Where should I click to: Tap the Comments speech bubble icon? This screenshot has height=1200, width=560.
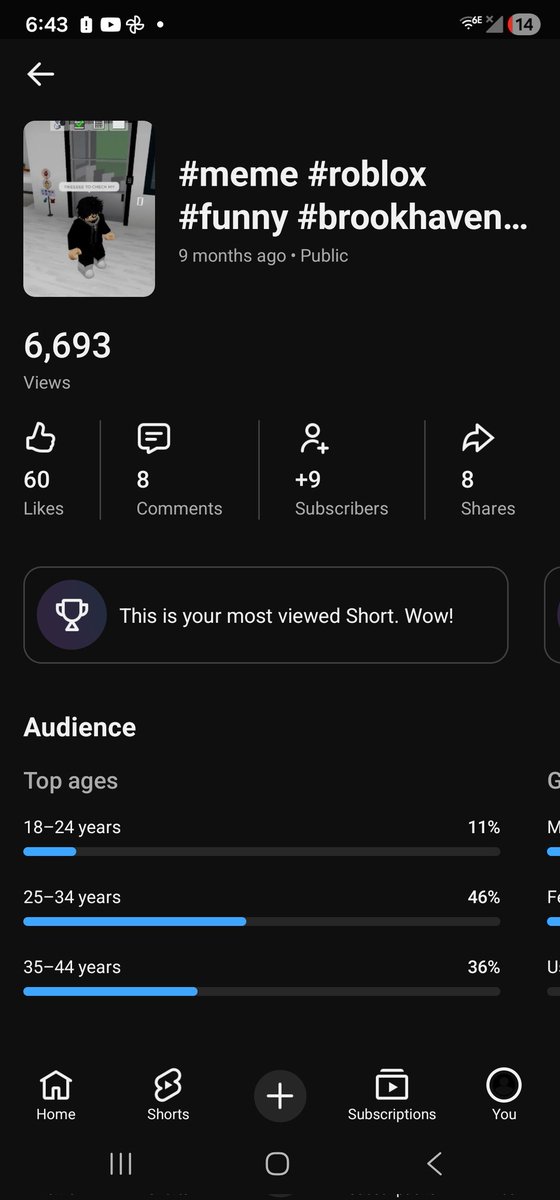153,438
